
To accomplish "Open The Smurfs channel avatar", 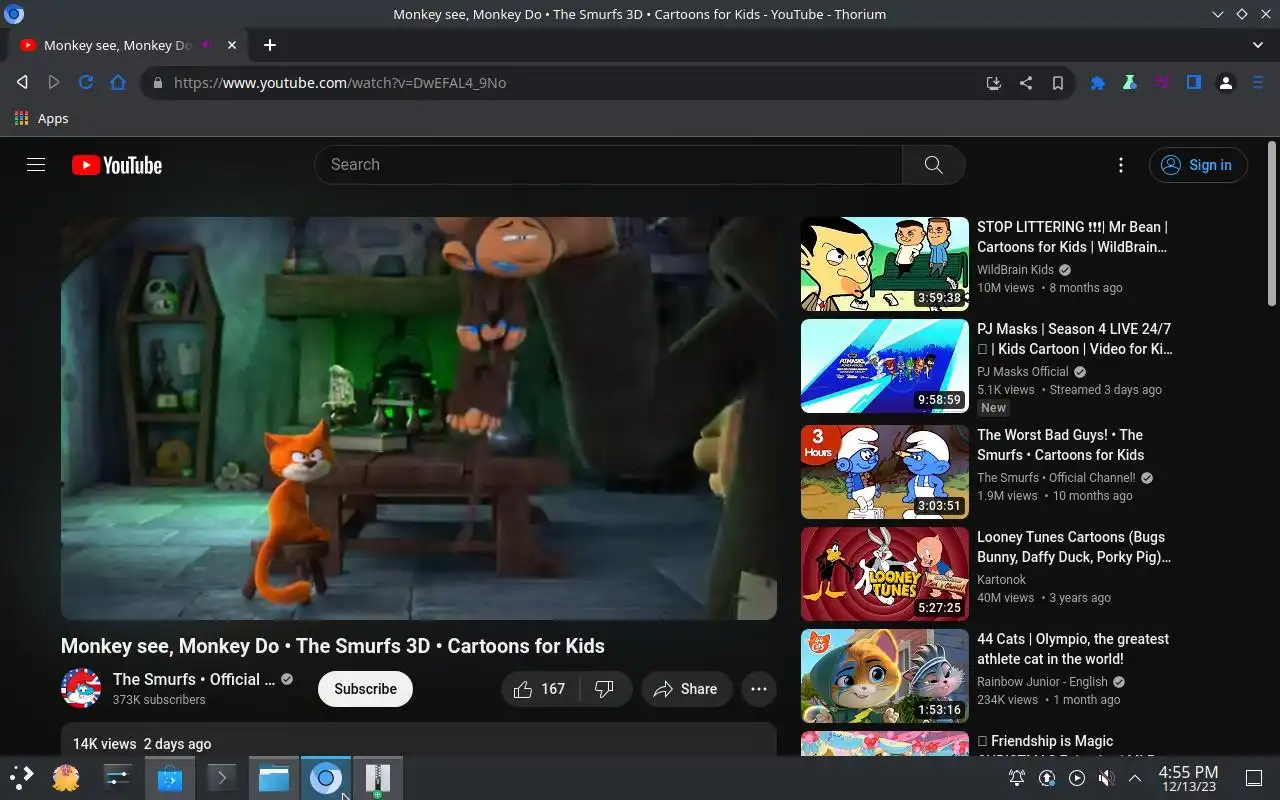I will click(81, 688).
